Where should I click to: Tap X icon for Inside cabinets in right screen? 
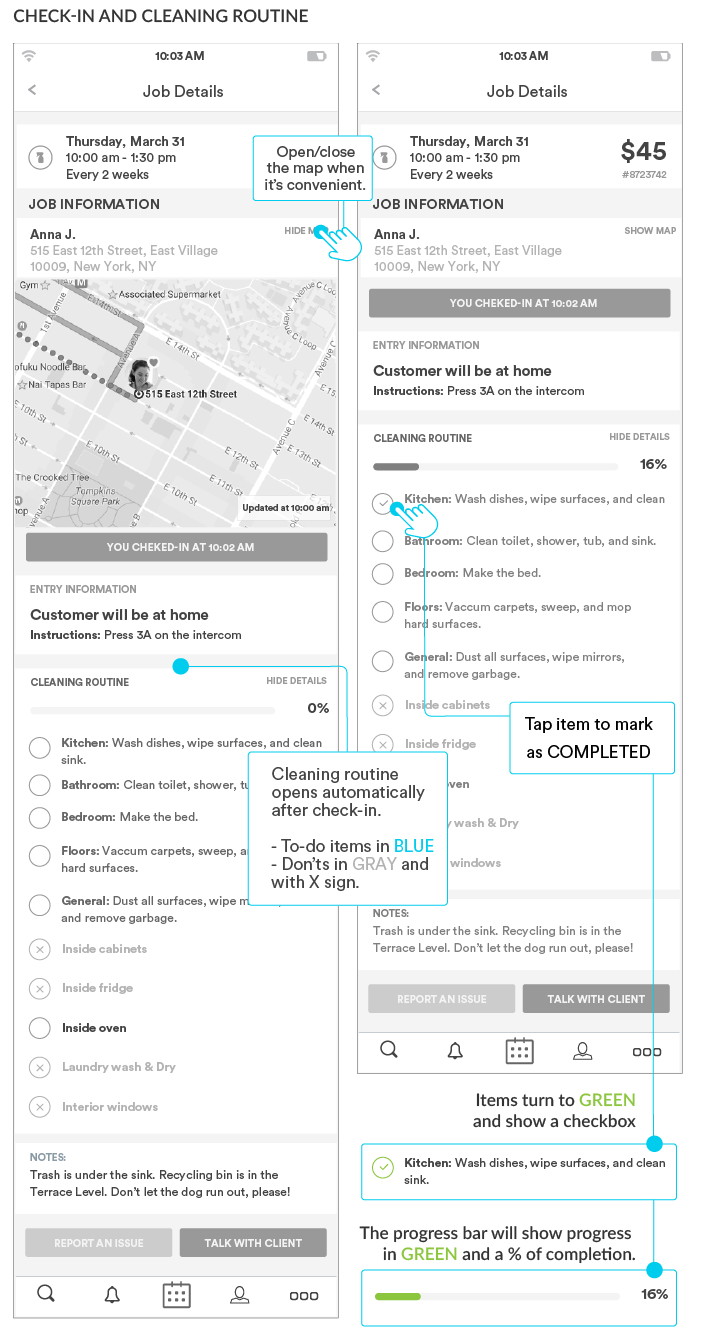pos(382,705)
